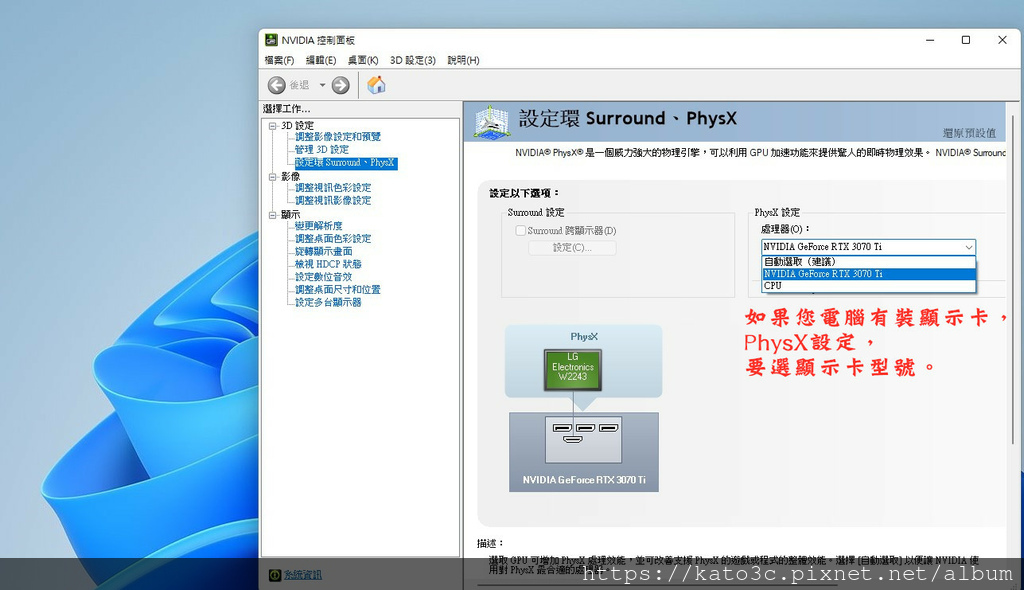Go back with the back arrow button
Screen dimensions: 1024x590
(276, 85)
